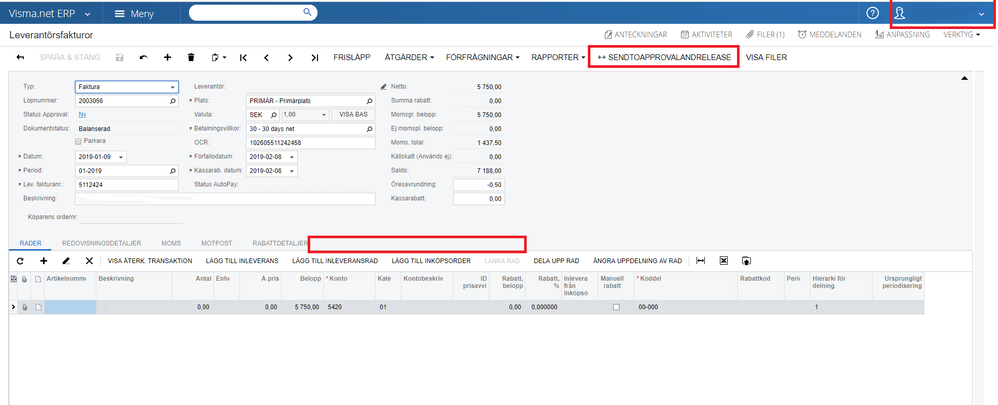
Task: Click the Beskrivning text field
Action: click(x=225, y=199)
